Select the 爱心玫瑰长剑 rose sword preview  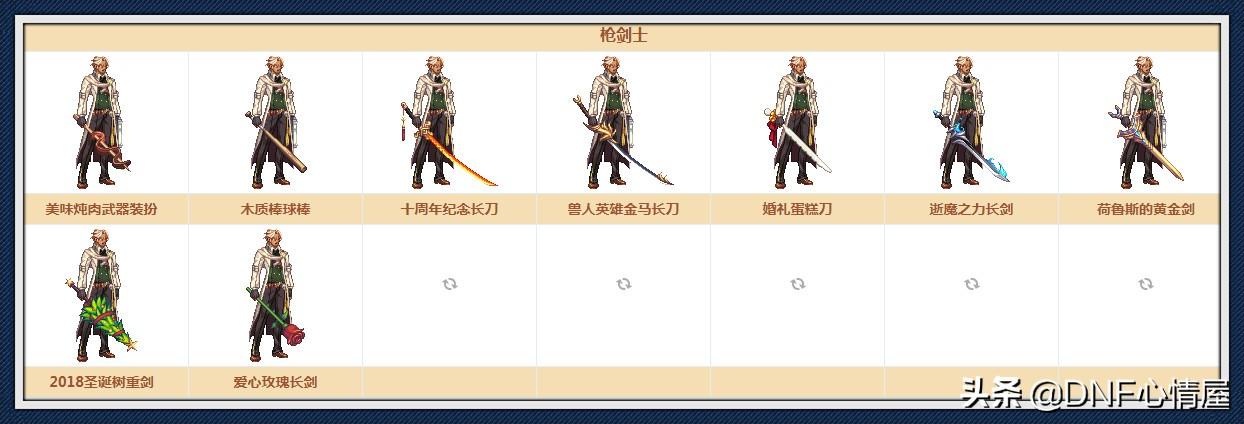pyautogui.click(x=276, y=295)
